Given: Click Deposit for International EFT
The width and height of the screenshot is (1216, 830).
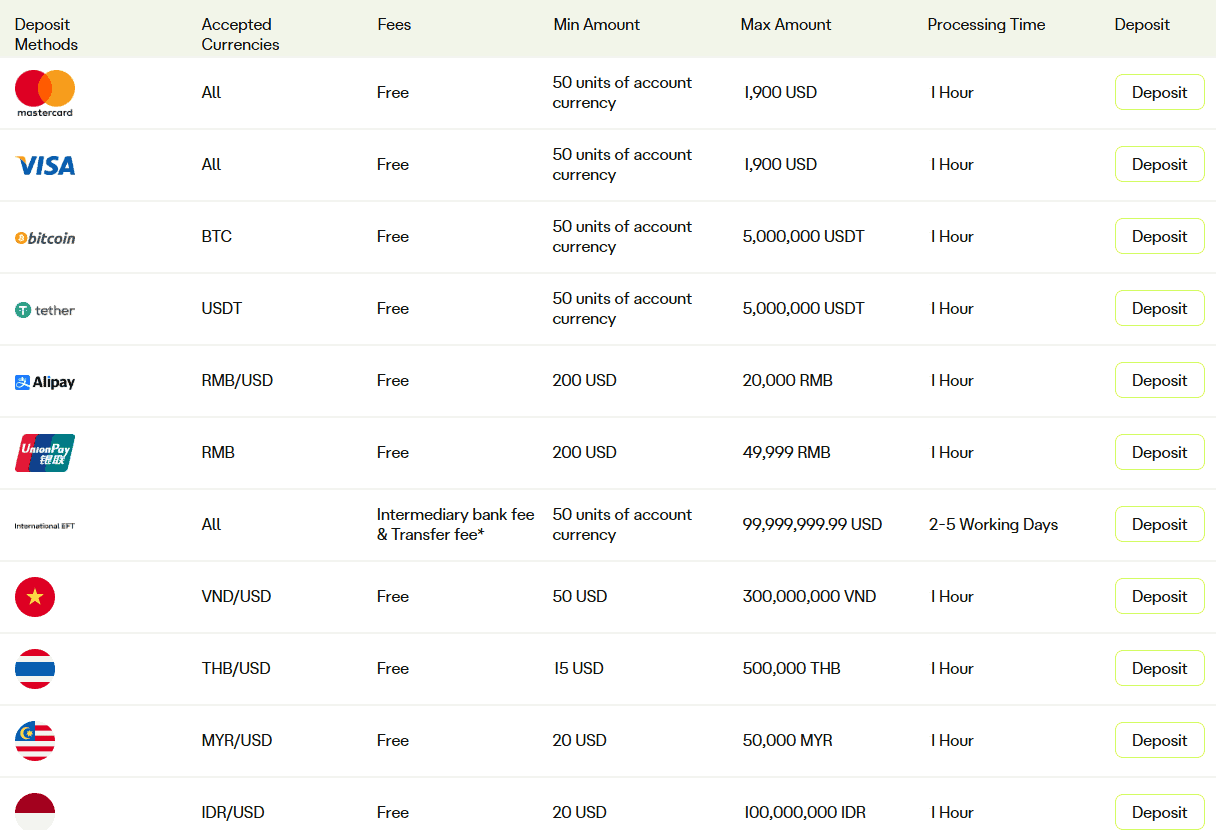Looking at the screenshot, I should tap(1159, 523).
